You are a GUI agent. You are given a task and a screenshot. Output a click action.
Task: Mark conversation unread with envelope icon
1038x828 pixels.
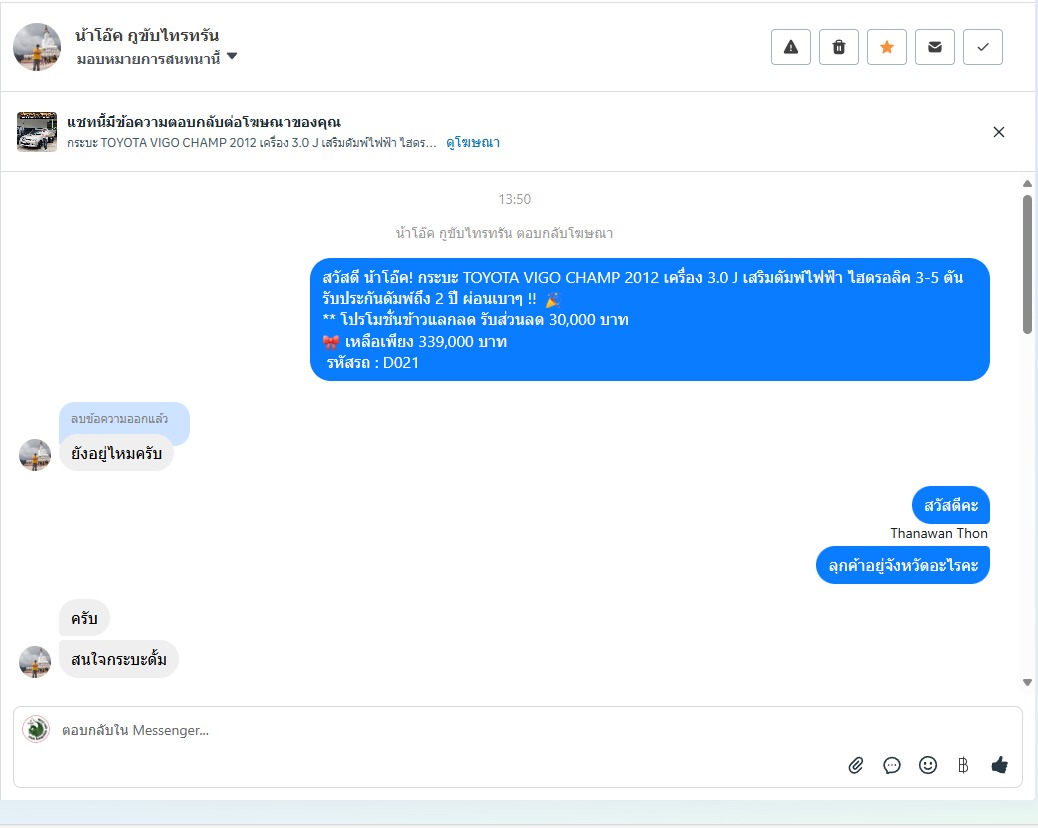(x=935, y=47)
